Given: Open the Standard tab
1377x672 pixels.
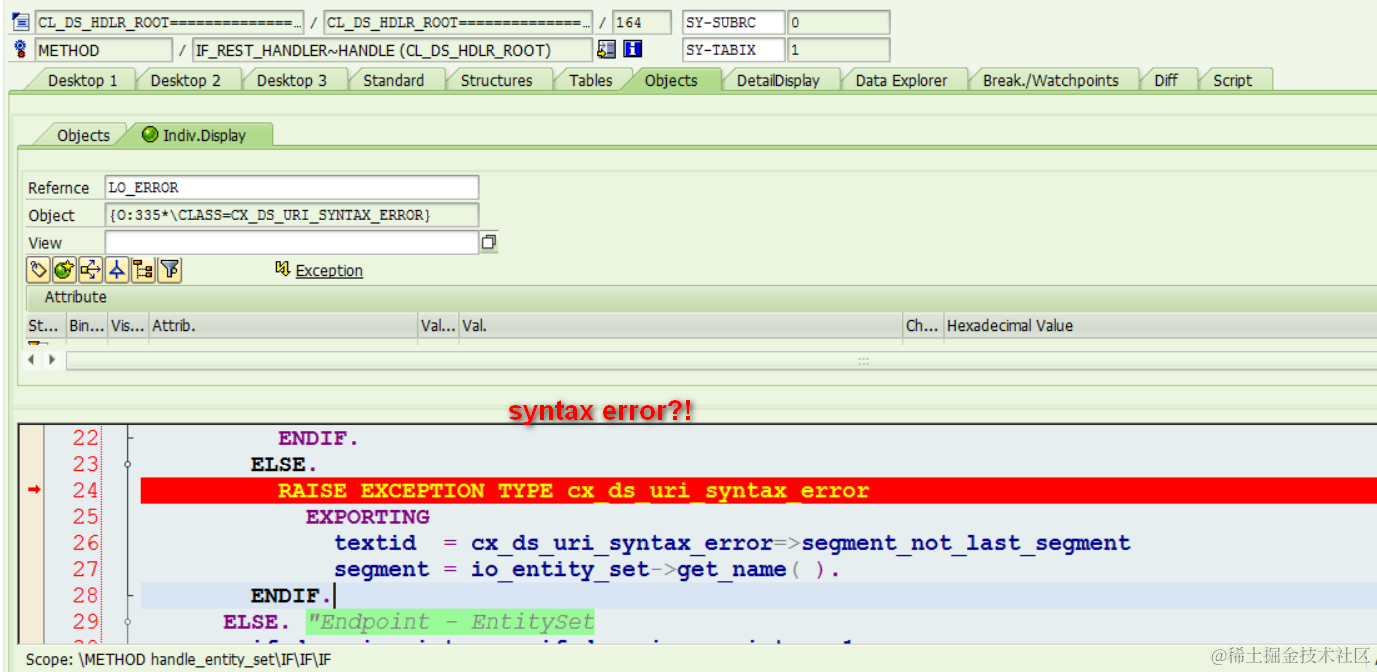Looking at the screenshot, I should pos(393,80).
